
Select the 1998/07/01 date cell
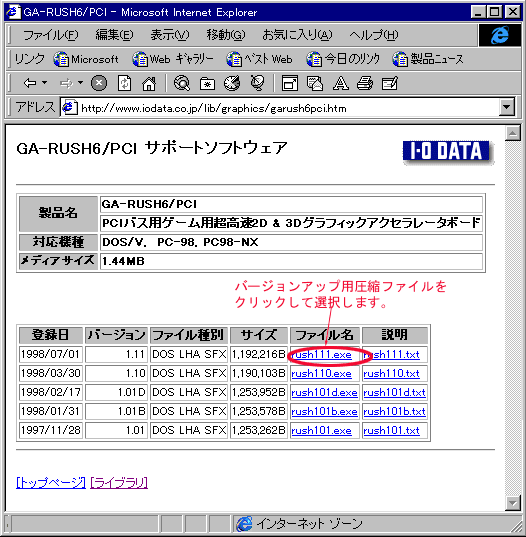50,354
